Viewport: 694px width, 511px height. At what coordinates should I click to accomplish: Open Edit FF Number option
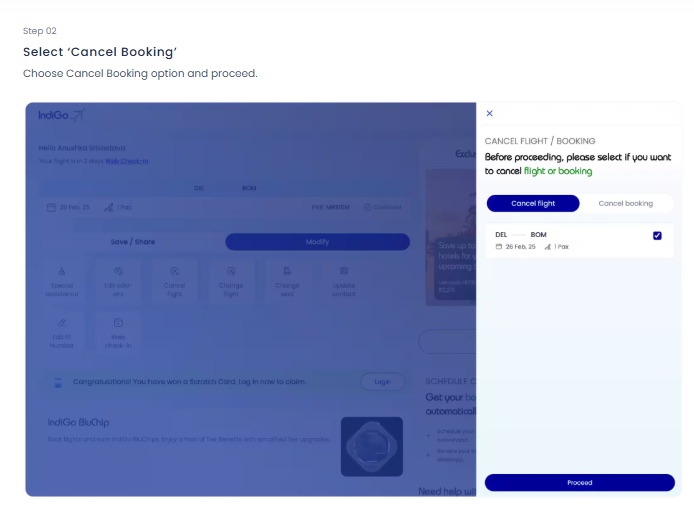click(x=63, y=333)
